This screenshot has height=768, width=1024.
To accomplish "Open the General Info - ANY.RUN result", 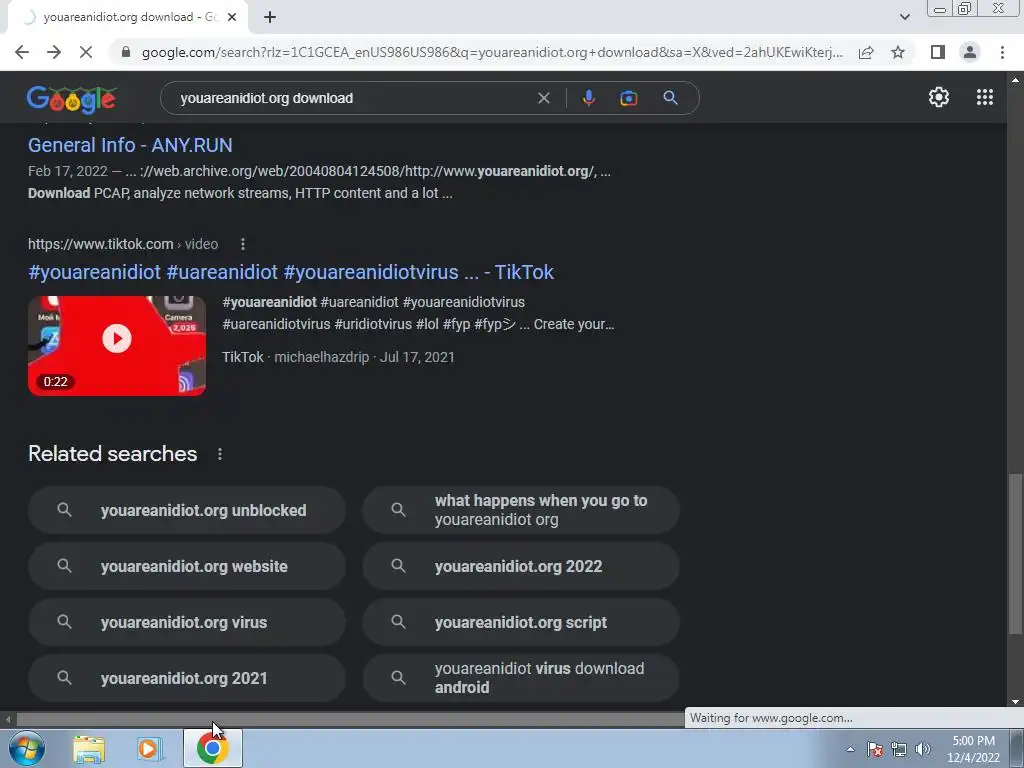I will pos(130,145).
